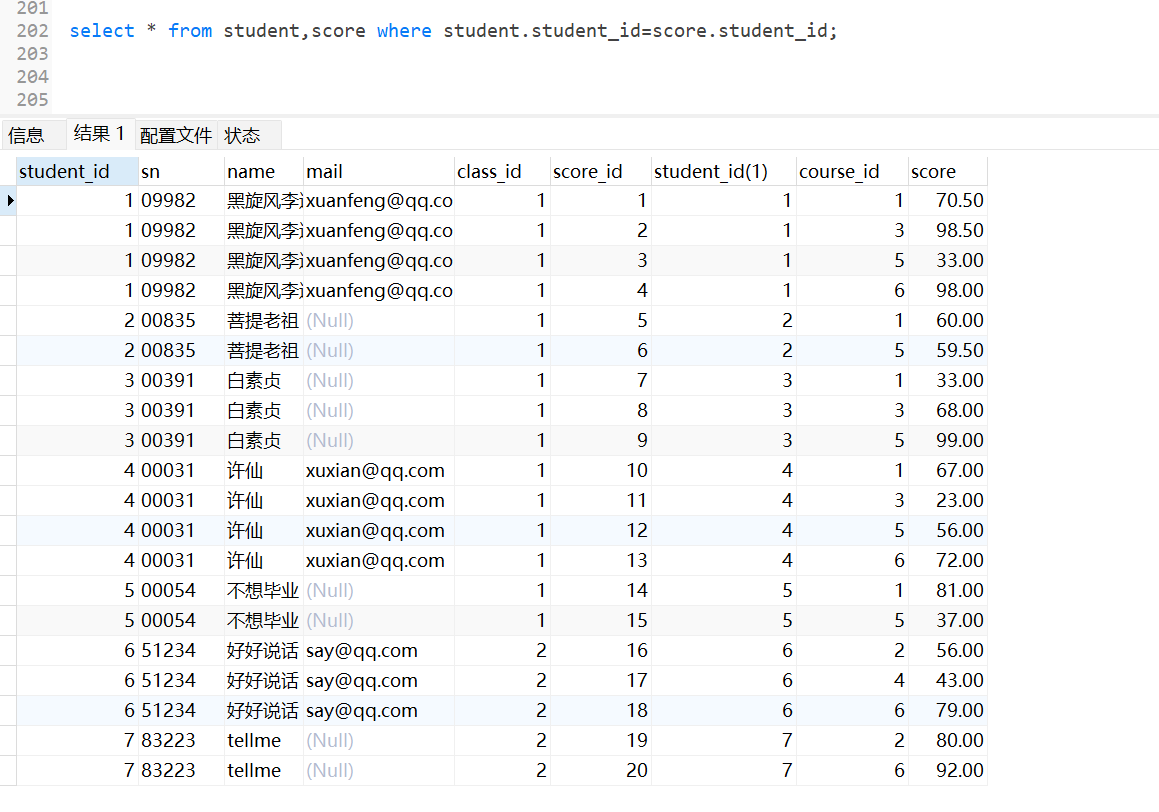The image size is (1159, 812).
Task: Click sn 00835 in score_id 5 row
Action: click(181, 320)
